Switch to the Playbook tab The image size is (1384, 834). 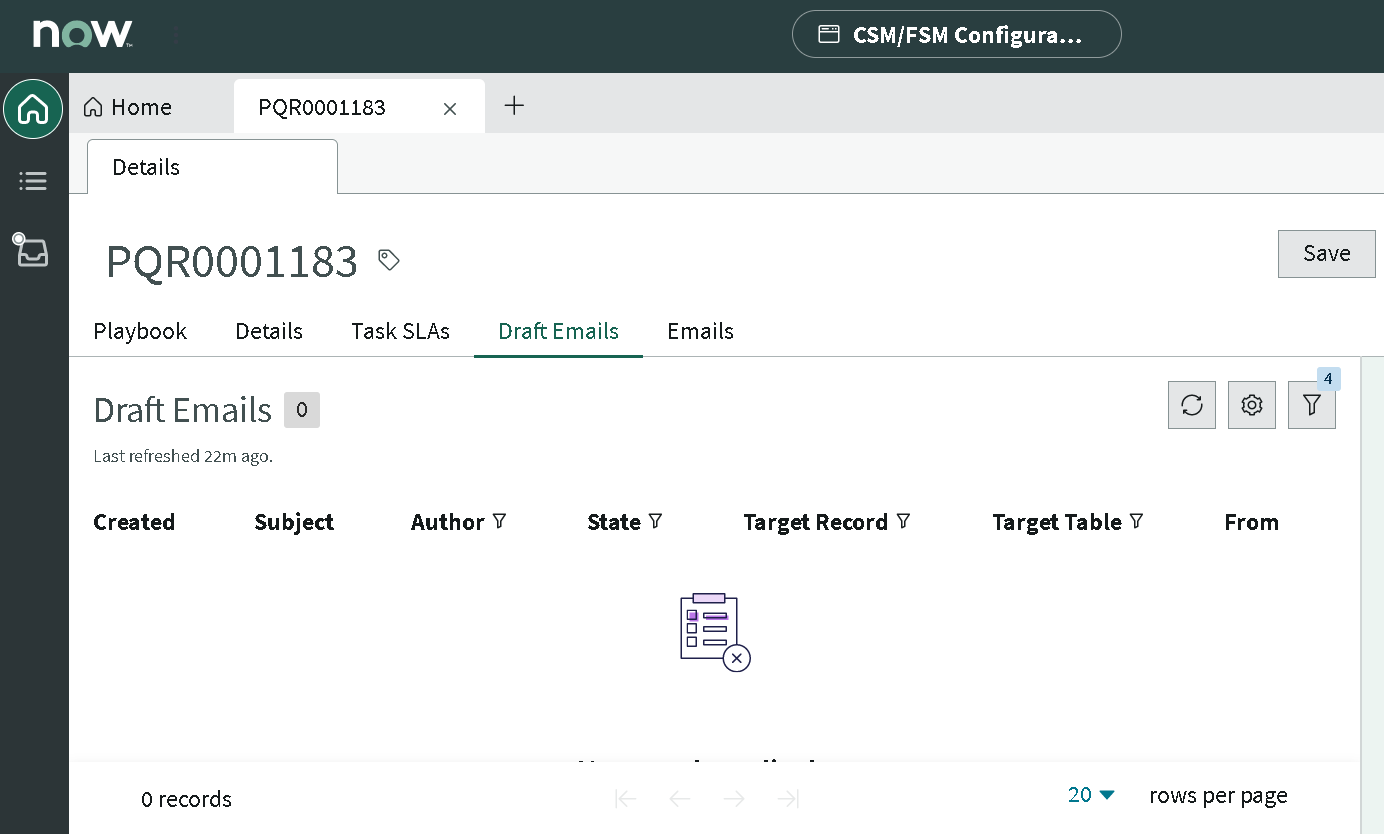(139, 331)
